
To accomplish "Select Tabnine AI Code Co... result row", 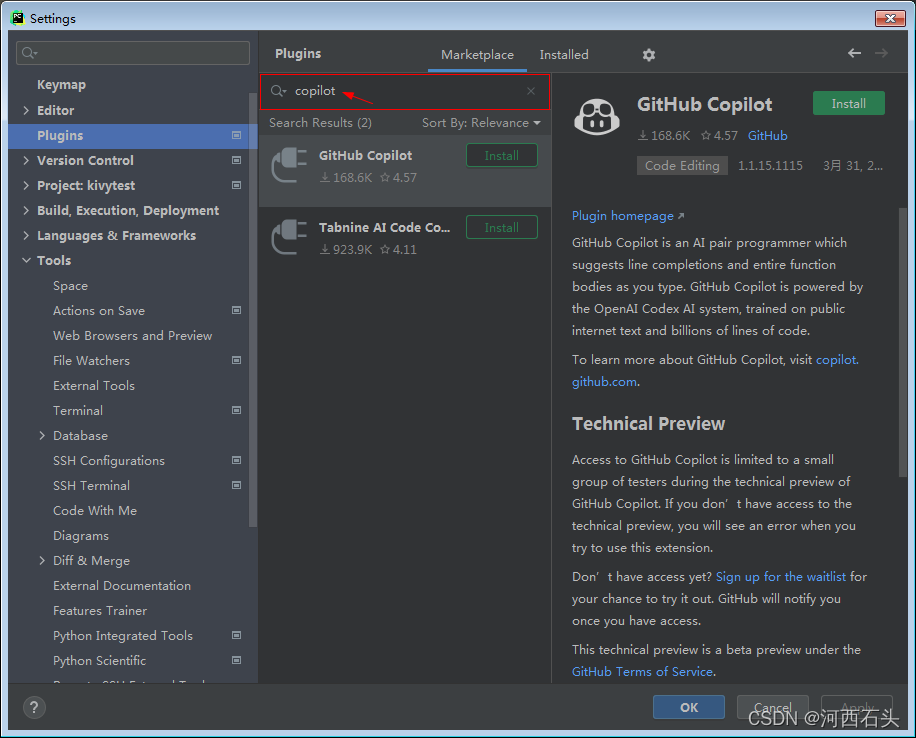I will click(x=405, y=243).
